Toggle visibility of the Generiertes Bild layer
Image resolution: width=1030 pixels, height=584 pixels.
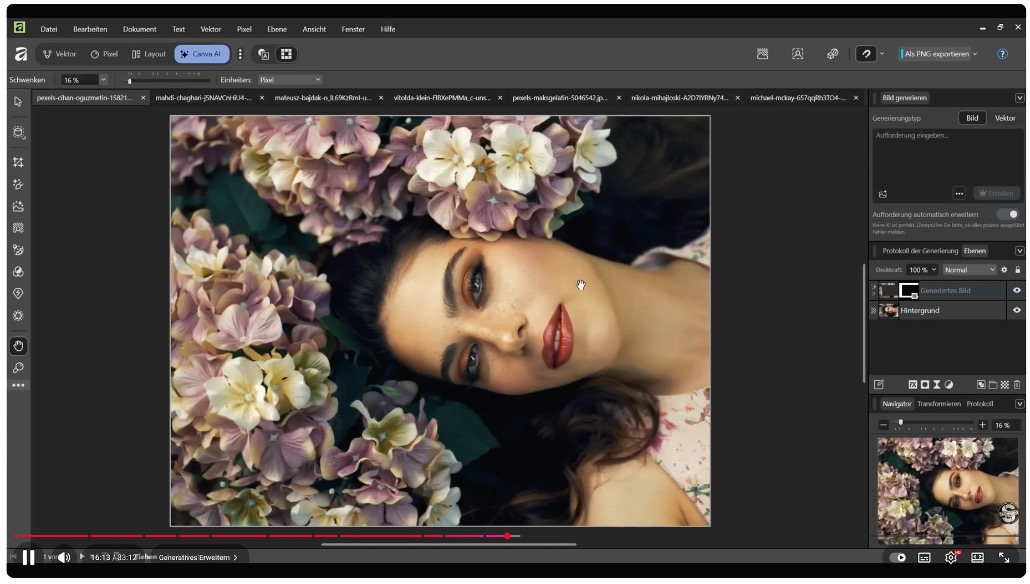[x=1017, y=290]
